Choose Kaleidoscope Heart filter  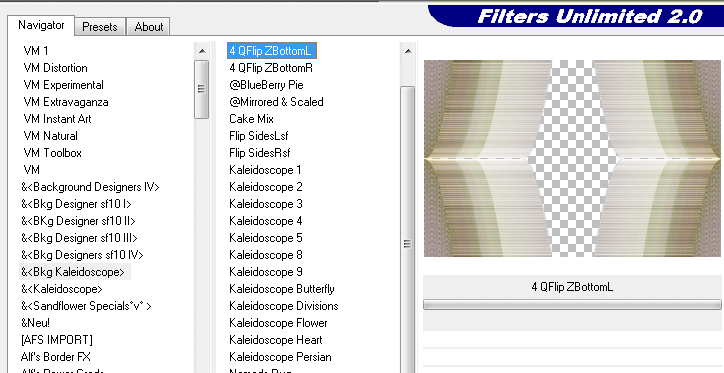276,340
